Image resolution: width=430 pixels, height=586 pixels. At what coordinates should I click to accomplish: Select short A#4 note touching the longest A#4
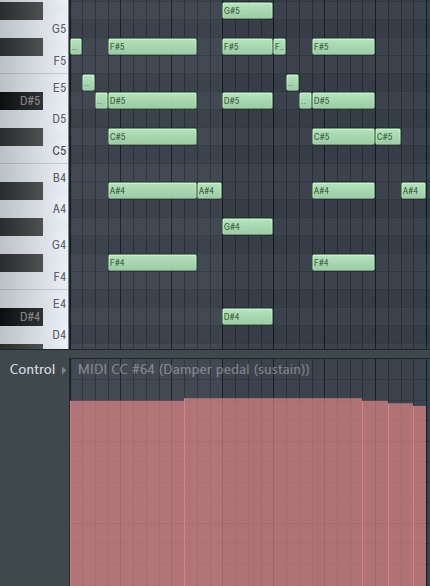click(209, 191)
